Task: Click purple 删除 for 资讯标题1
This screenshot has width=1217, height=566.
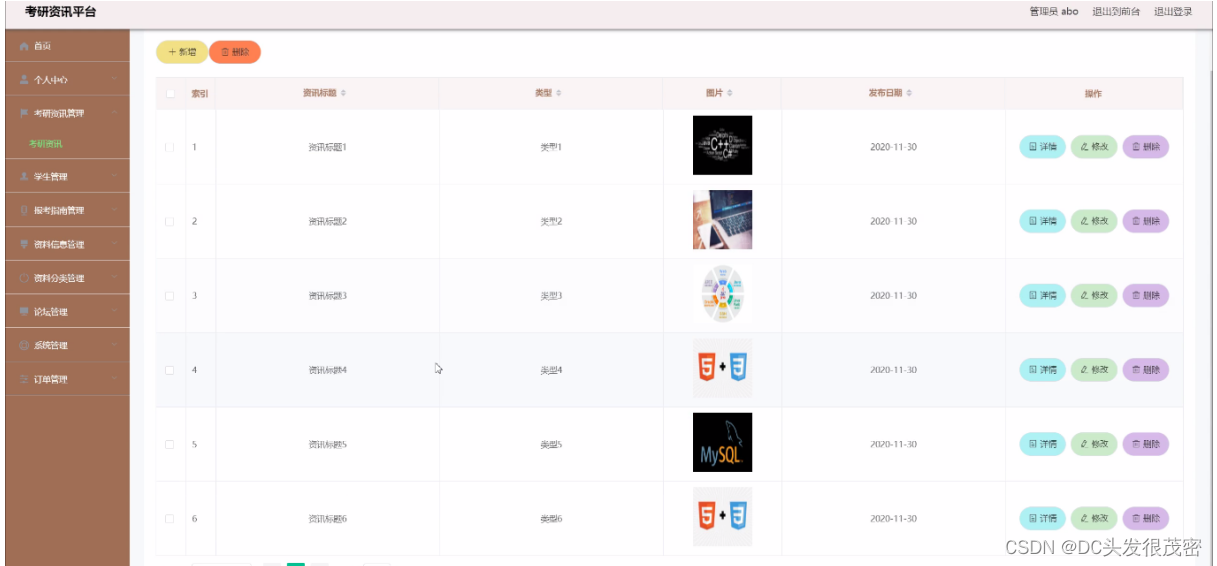Action: point(1146,147)
